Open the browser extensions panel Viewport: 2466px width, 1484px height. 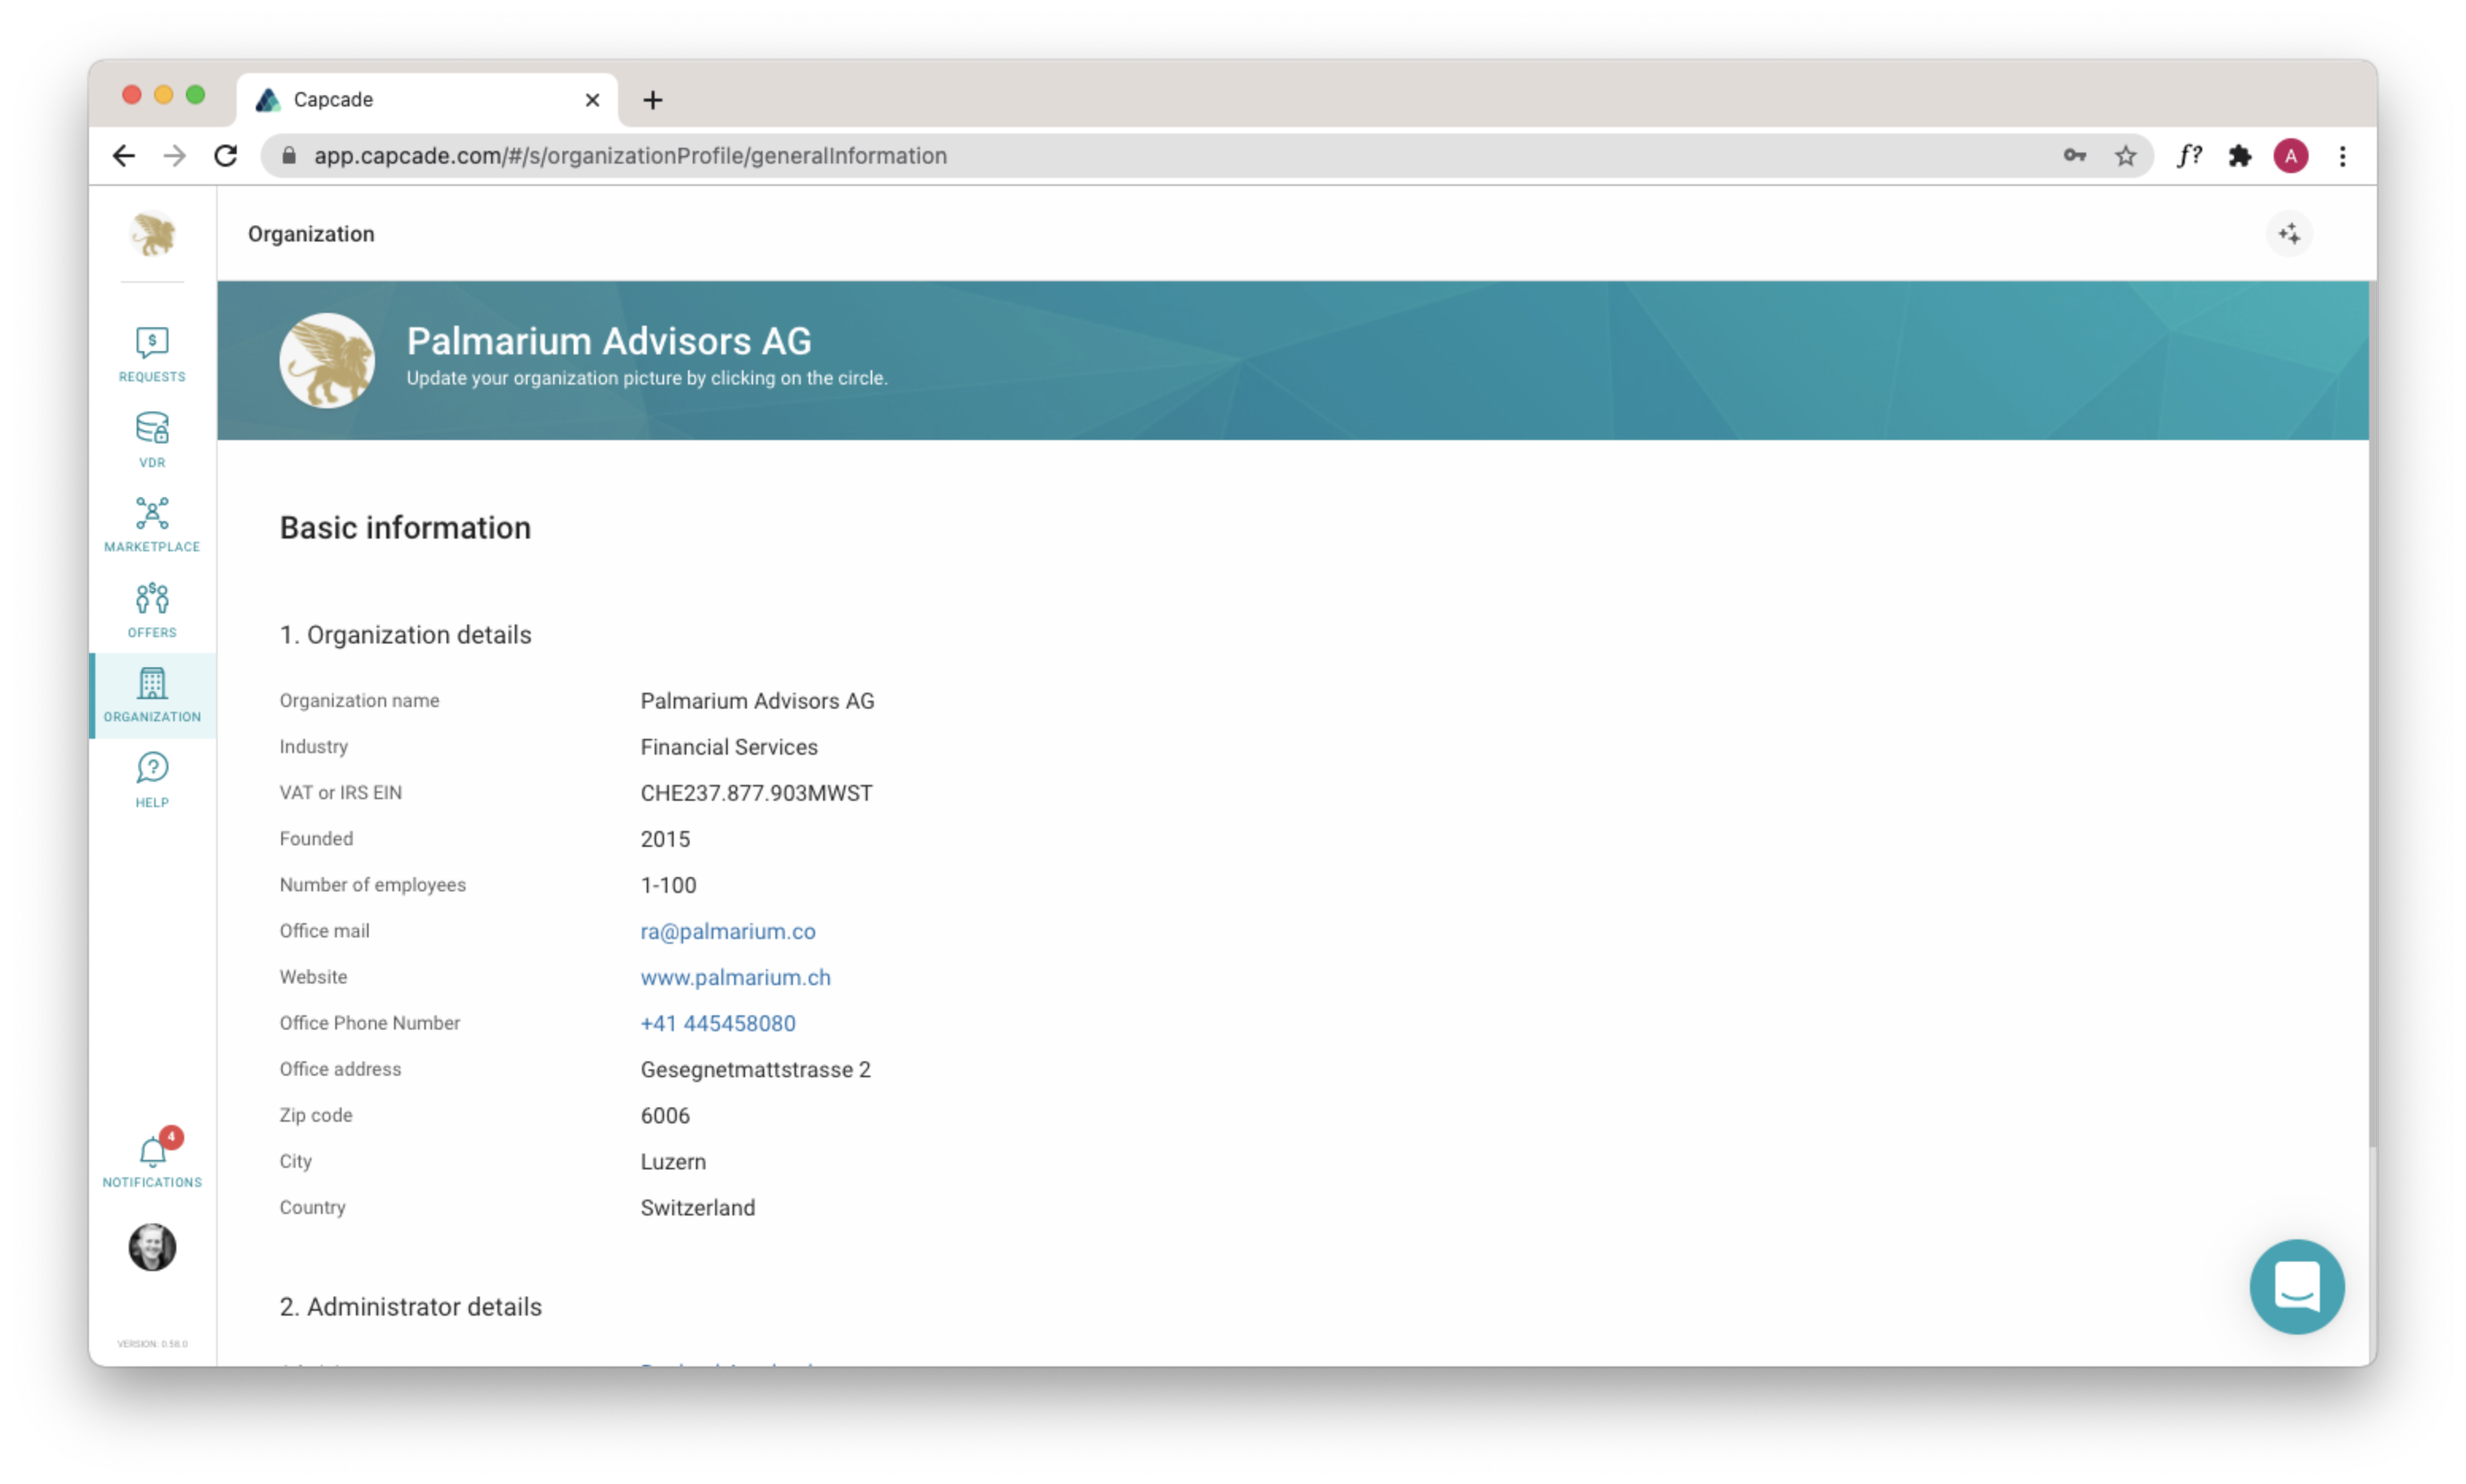pos(2240,156)
